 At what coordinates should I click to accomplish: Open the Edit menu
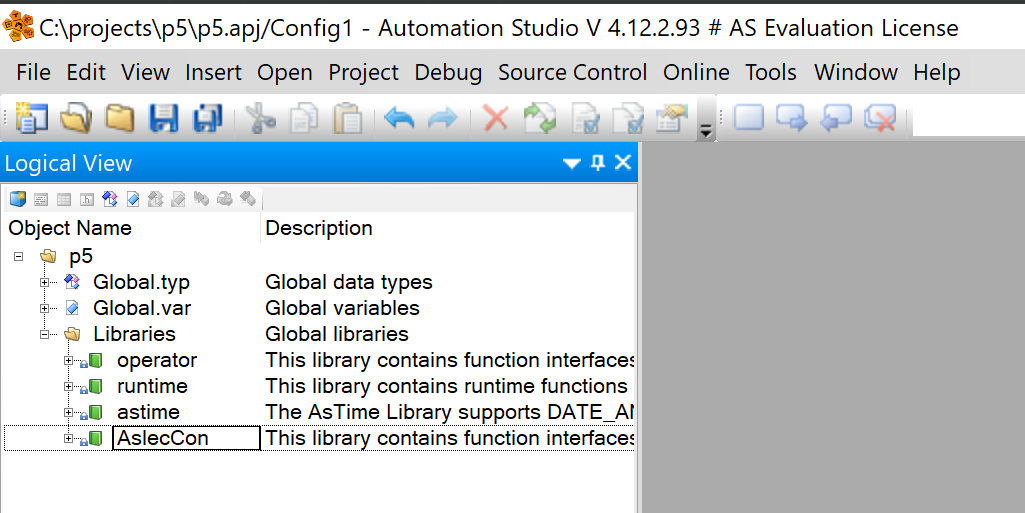point(86,73)
